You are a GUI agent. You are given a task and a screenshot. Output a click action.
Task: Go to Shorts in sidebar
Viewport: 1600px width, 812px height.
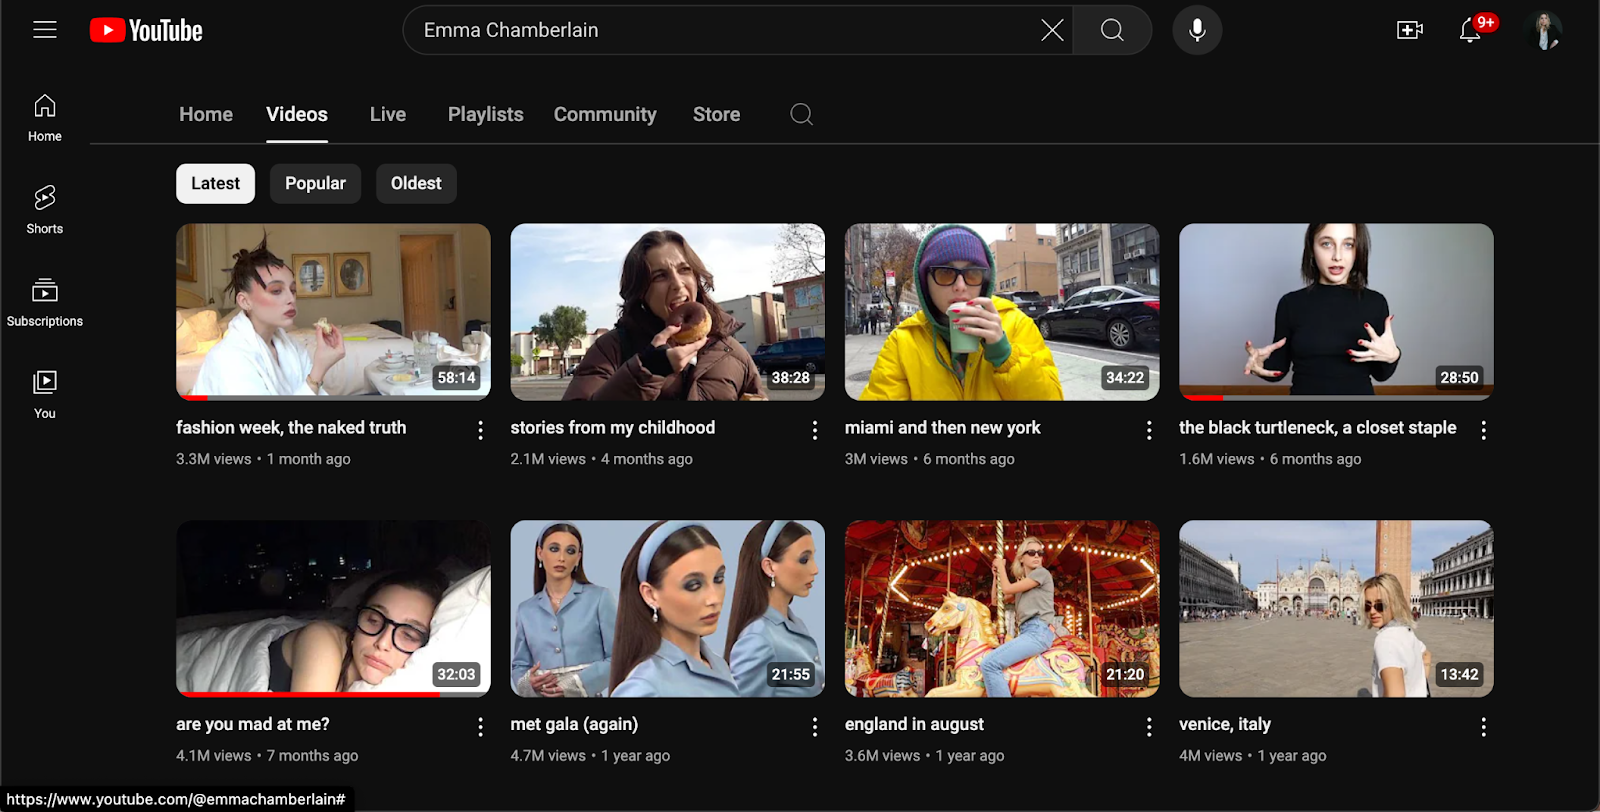(45, 209)
